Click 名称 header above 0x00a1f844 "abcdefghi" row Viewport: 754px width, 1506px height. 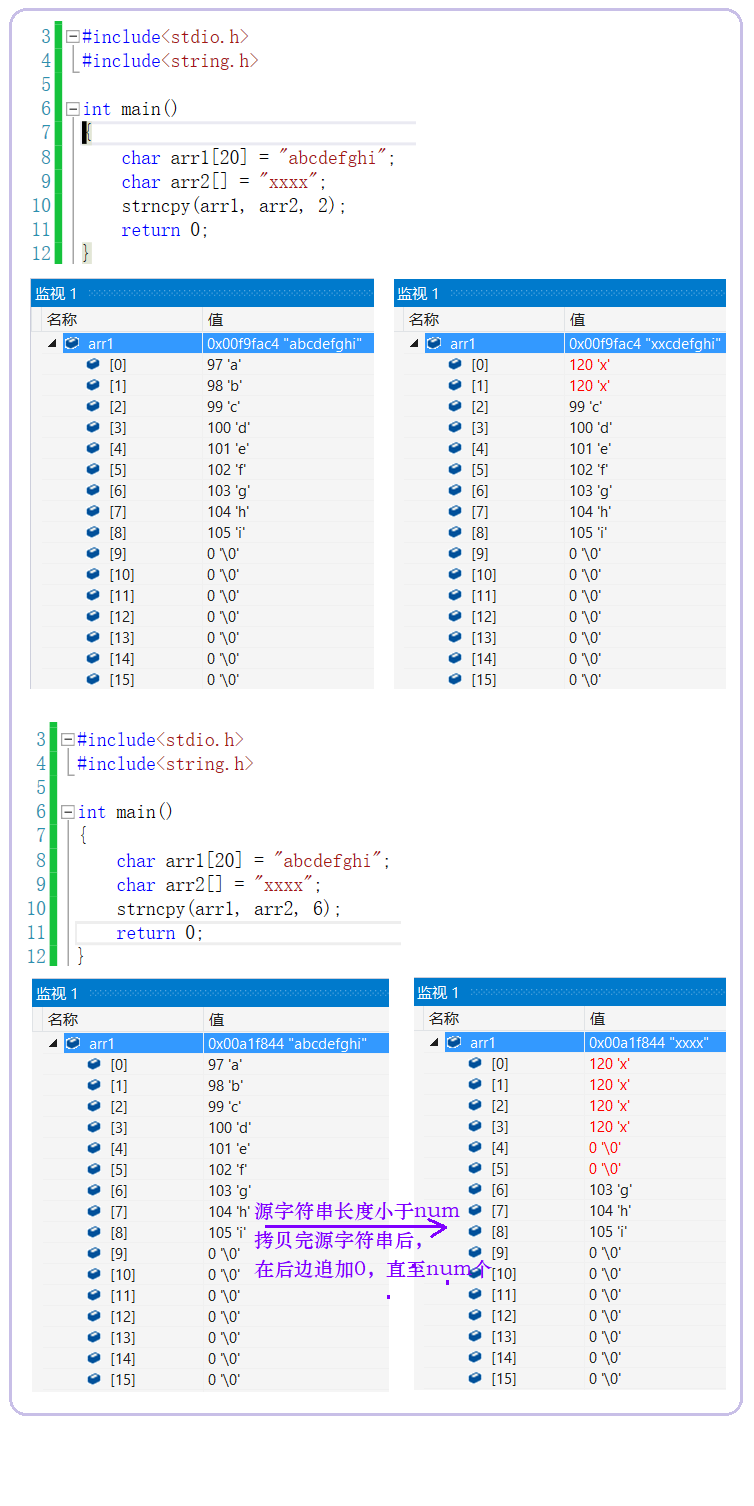(x=62, y=1019)
